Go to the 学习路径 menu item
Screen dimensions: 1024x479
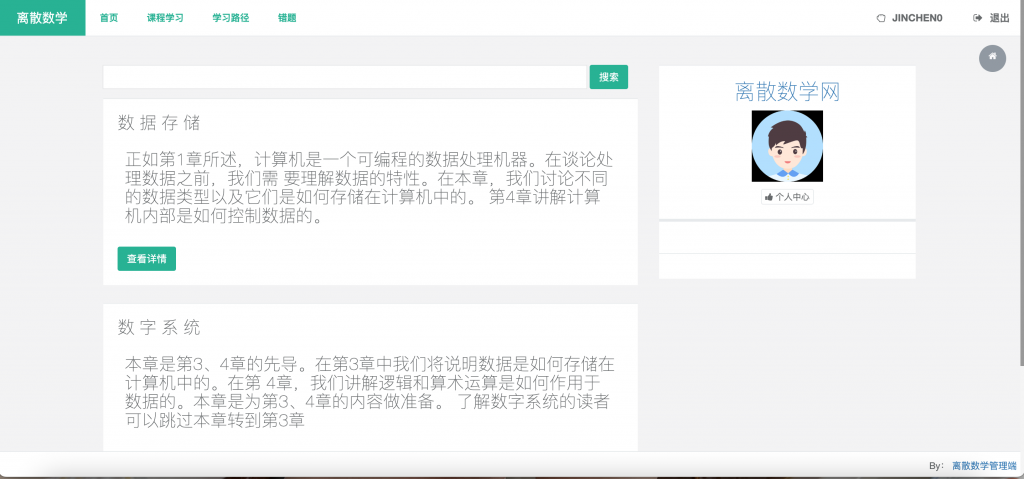[231, 18]
